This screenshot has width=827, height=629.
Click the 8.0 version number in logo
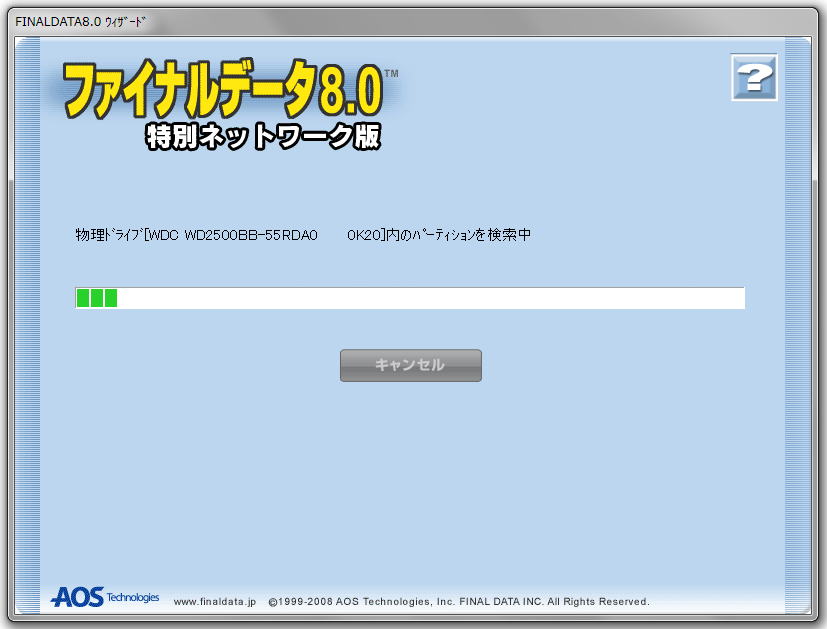tap(351, 93)
